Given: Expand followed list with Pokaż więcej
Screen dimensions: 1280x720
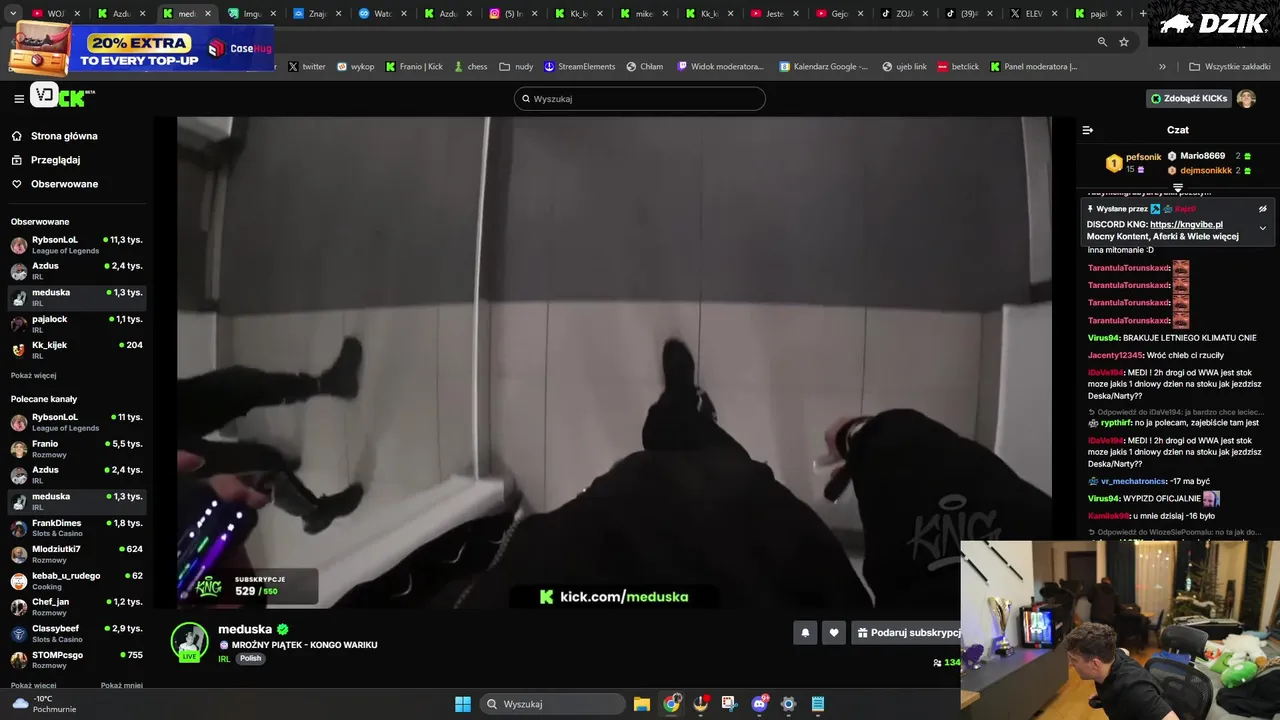Looking at the screenshot, I should pyautogui.click(x=33, y=376).
